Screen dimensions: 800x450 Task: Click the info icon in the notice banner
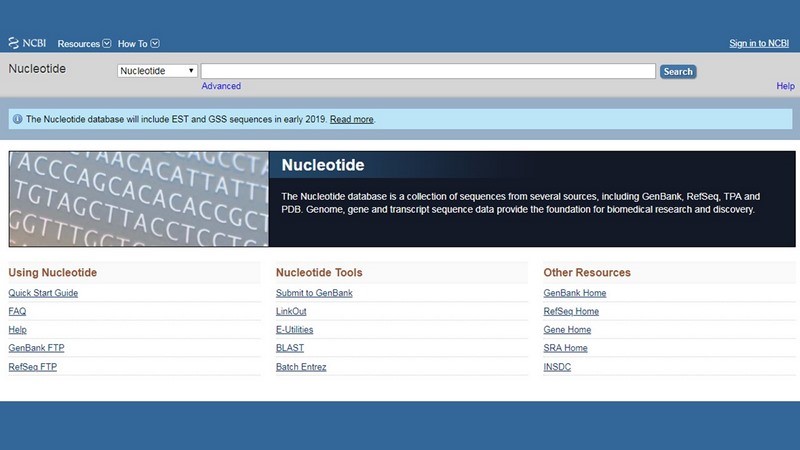[17, 119]
